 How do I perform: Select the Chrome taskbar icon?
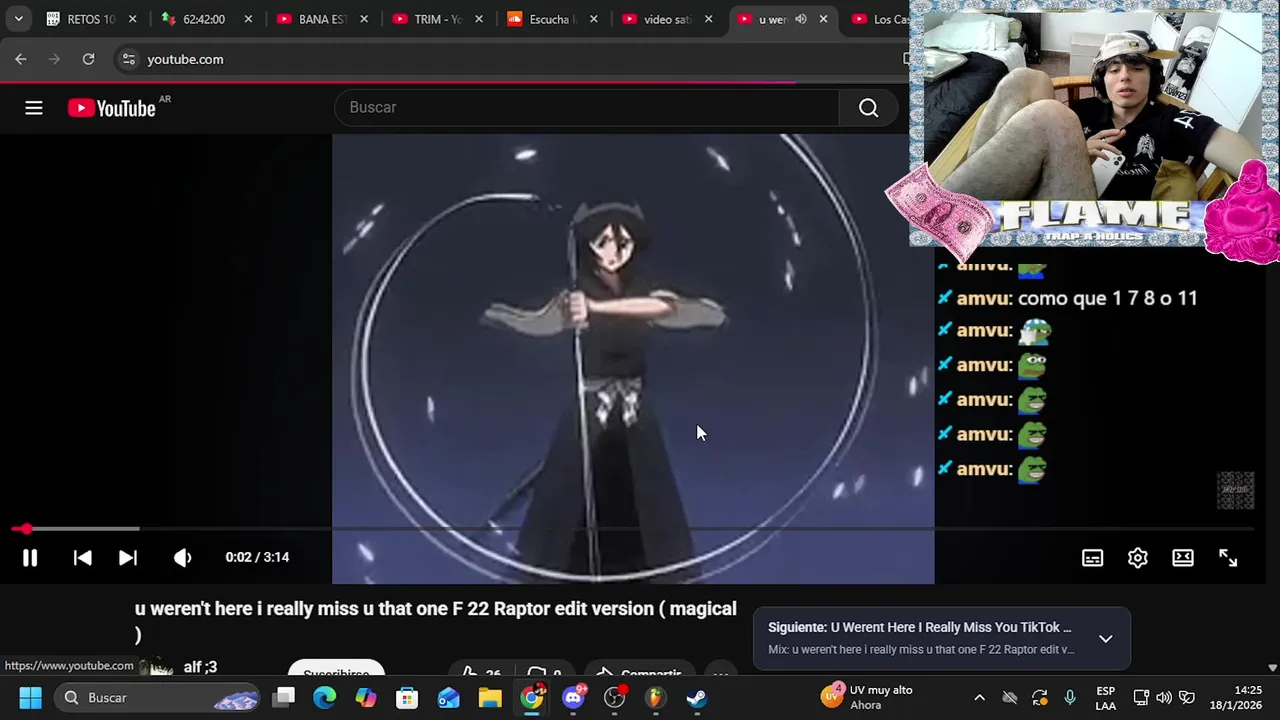[532, 697]
